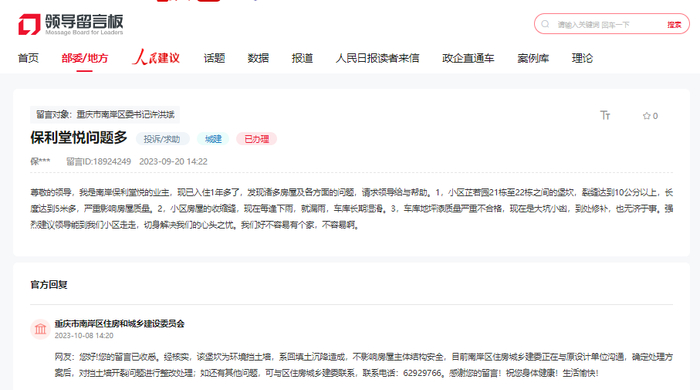Open the 政企直通车 nav item
The width and height of the screenshot is (700, 390).
tap(468, 58)
